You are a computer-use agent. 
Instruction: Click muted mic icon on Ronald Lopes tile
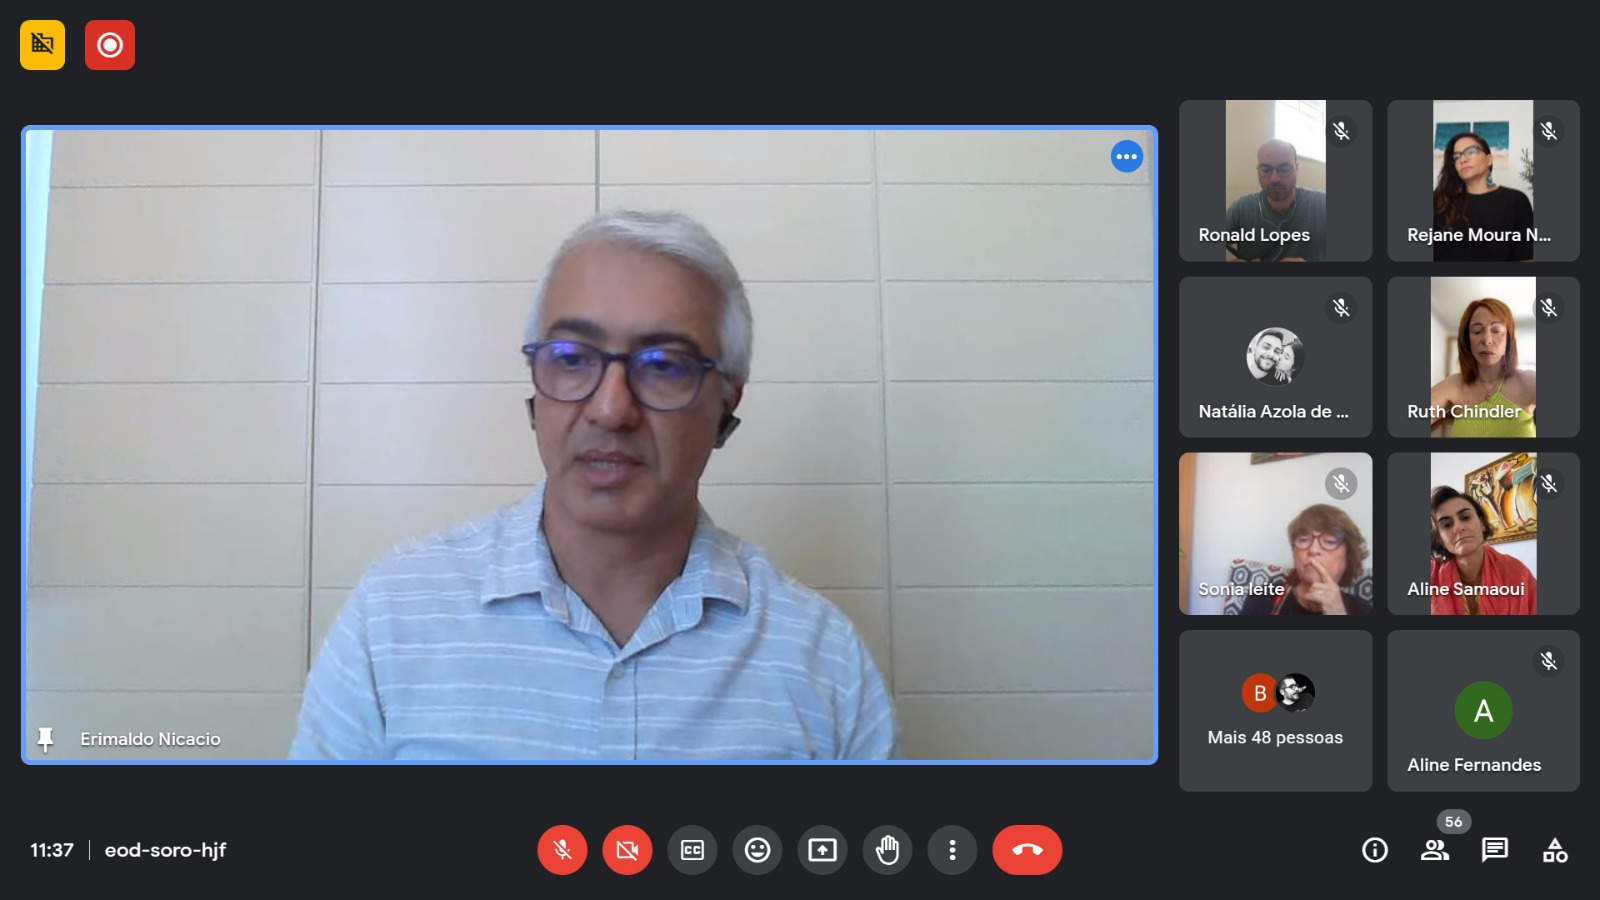tap(1341, 131)
